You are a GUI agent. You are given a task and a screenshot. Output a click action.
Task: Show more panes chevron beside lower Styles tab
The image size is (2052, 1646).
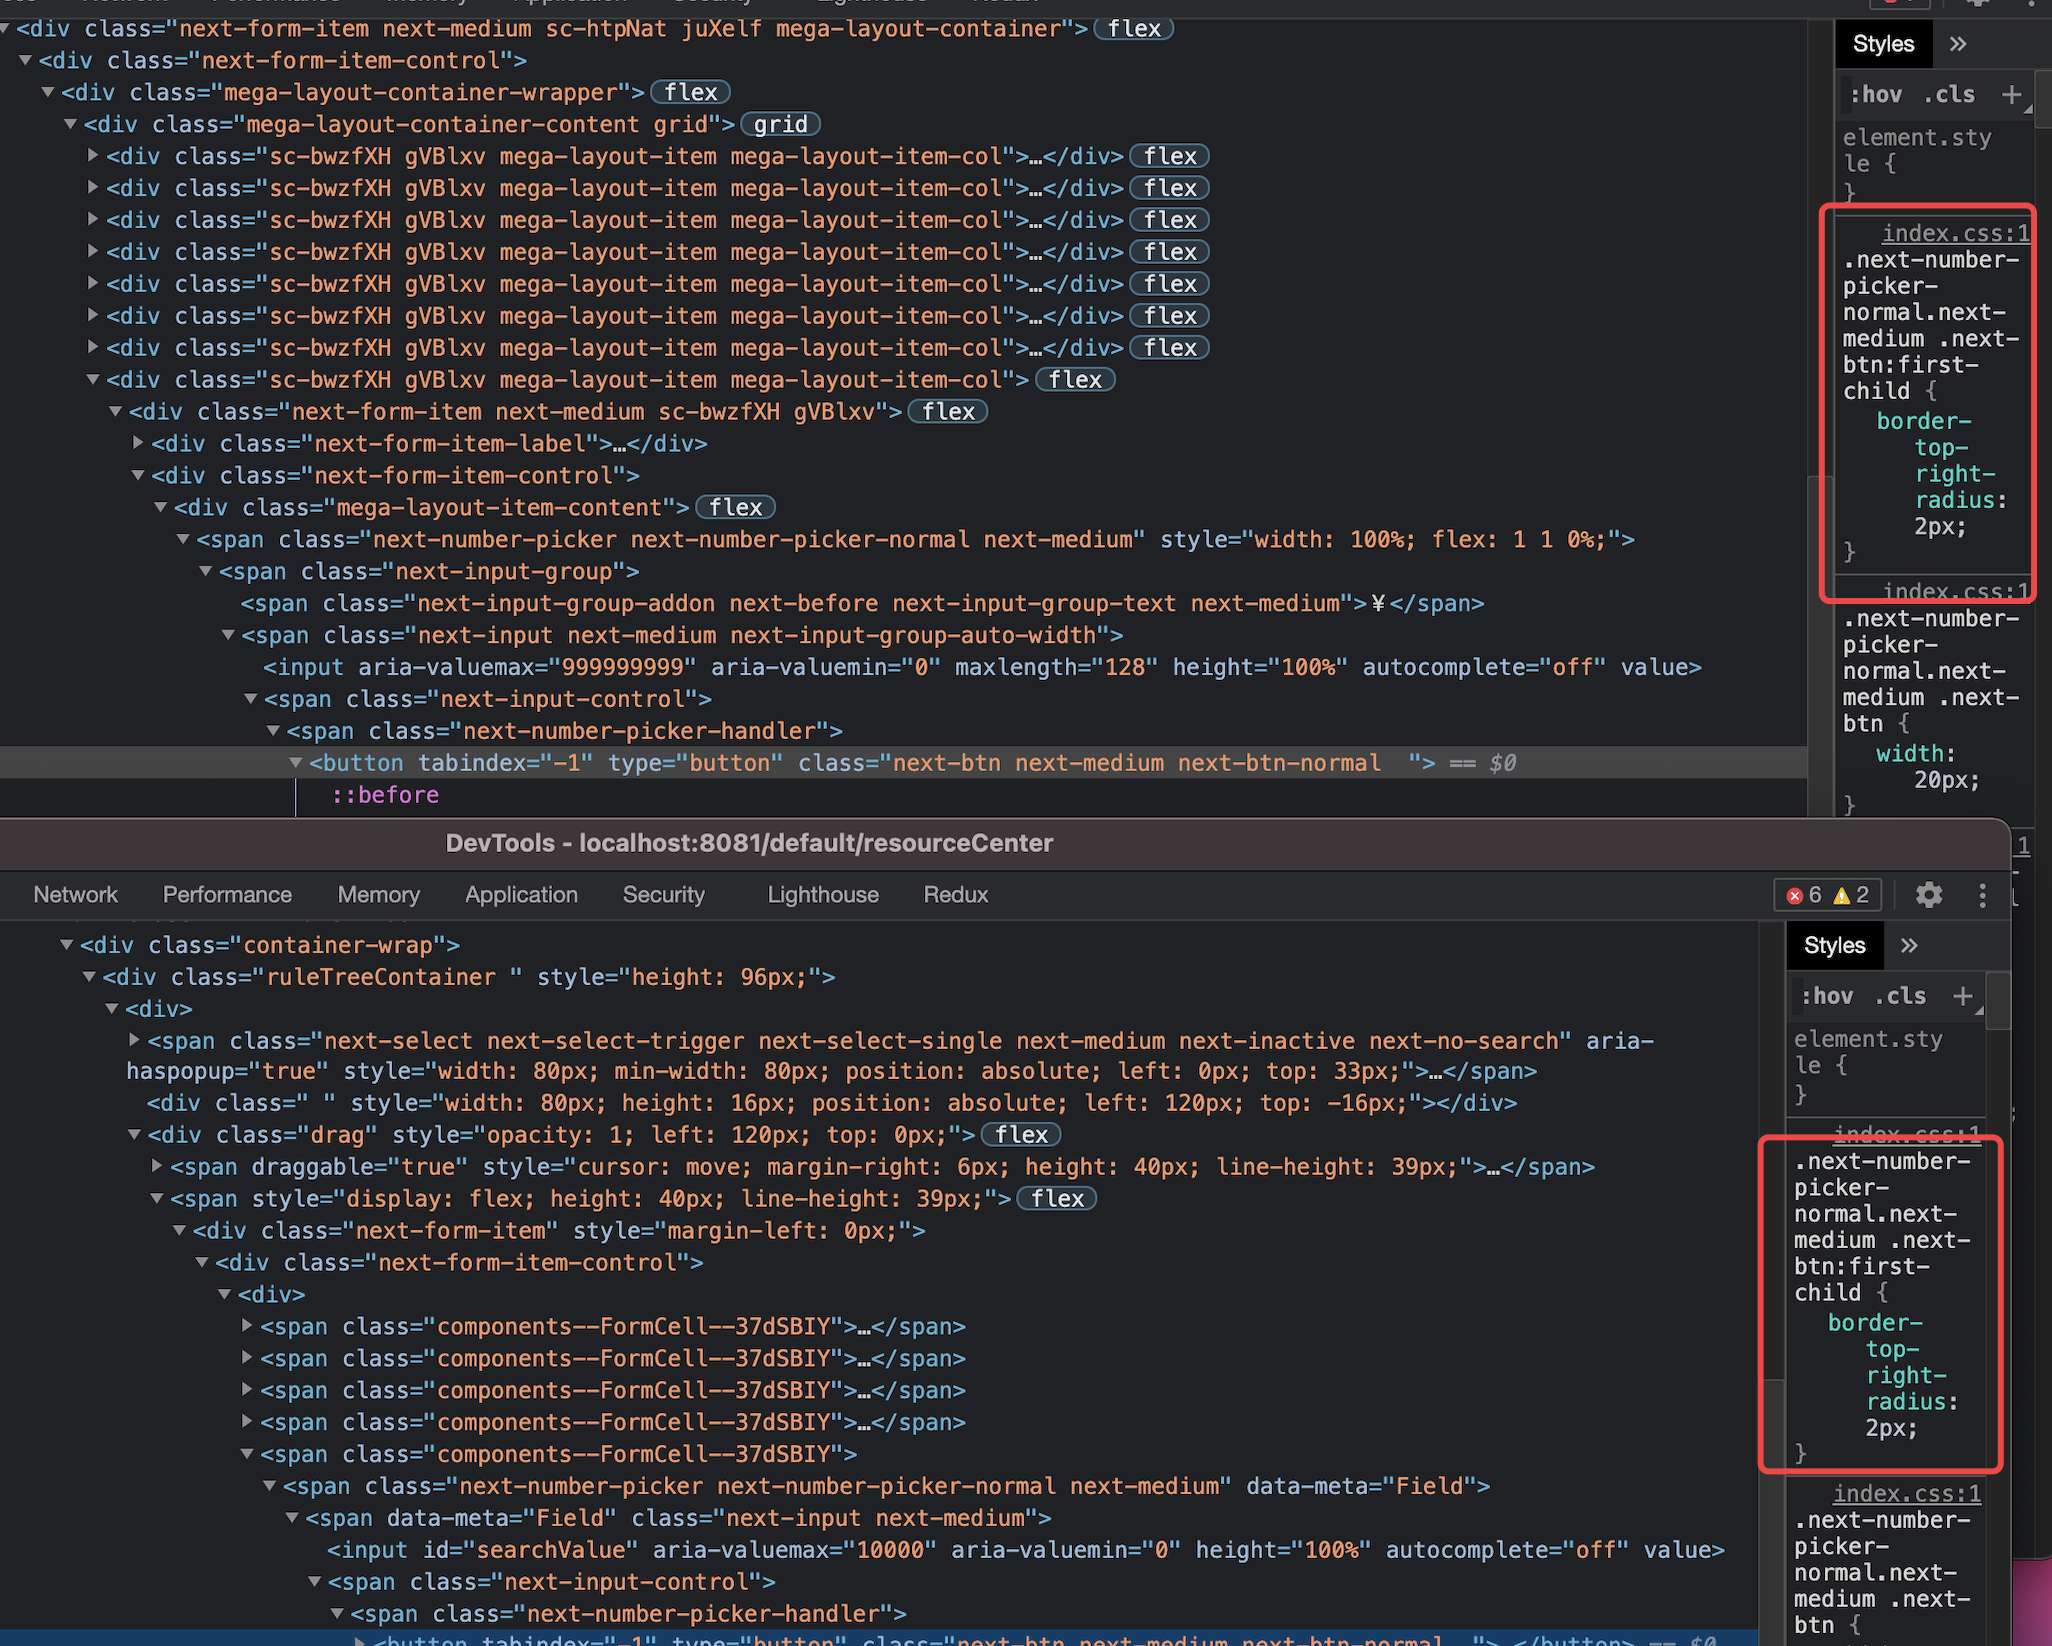pos(1909,946)
